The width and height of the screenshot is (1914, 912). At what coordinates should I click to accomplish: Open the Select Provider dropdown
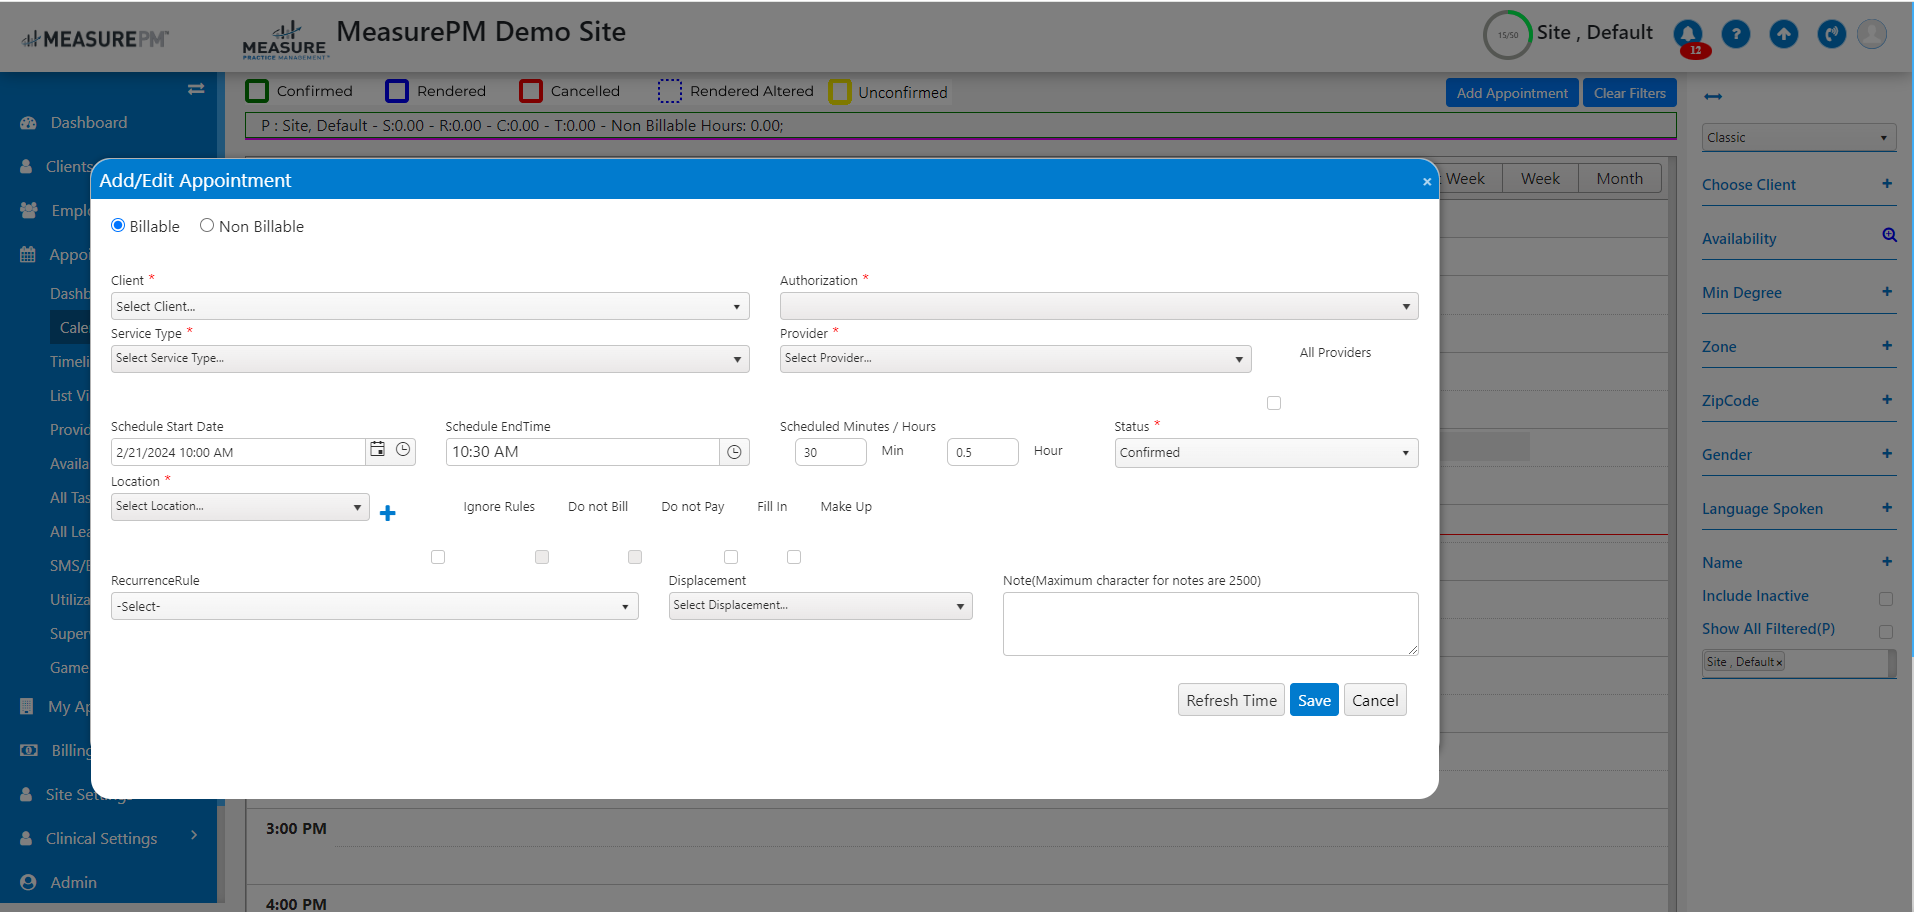pyautogui.click(x=1016, y=359)
